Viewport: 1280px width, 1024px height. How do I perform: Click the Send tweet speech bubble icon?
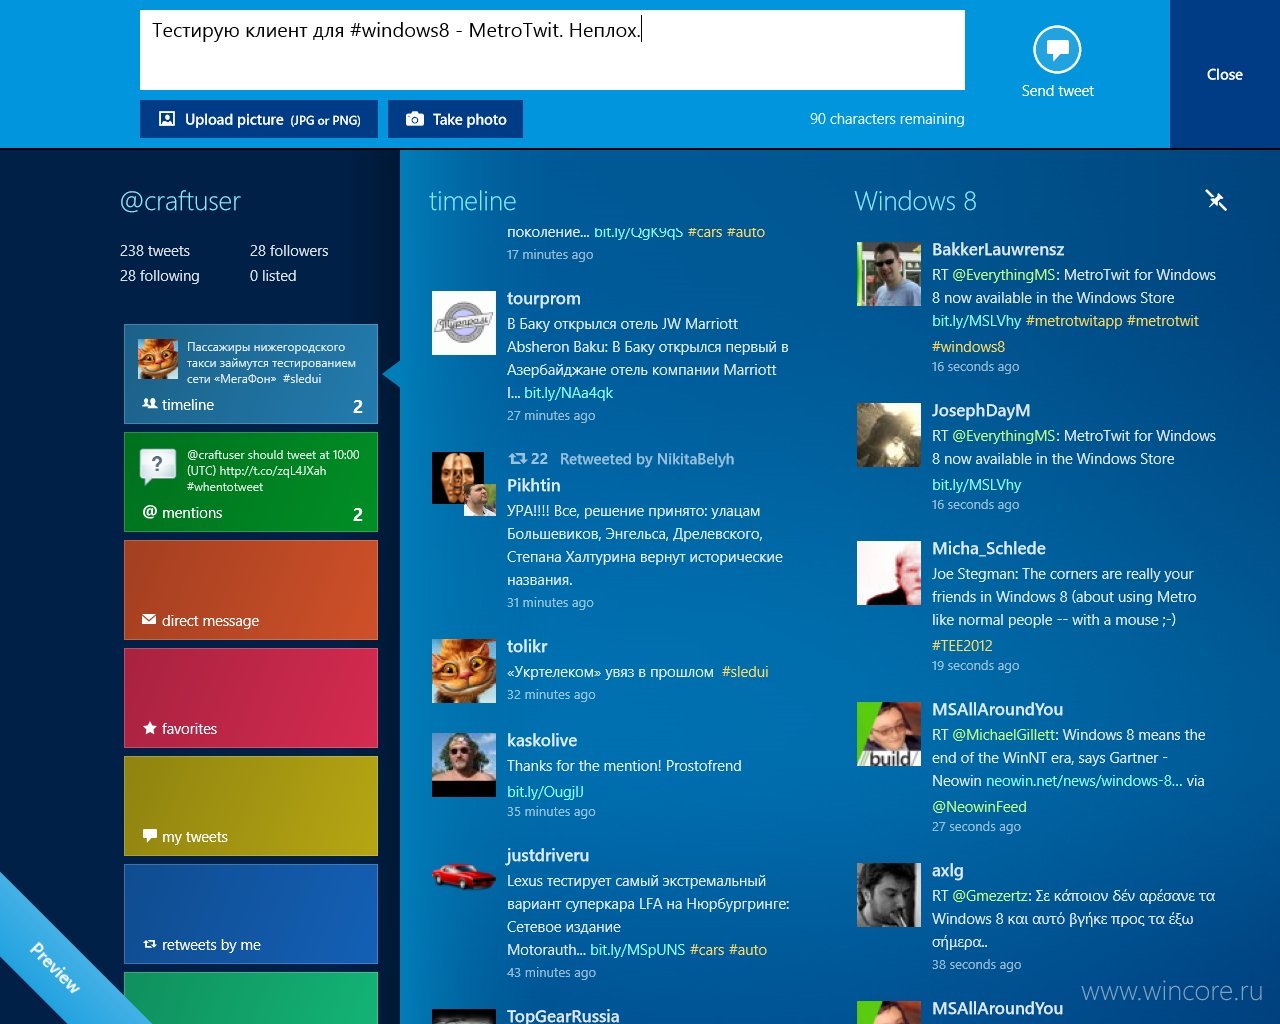click(x=1057, y=49)
